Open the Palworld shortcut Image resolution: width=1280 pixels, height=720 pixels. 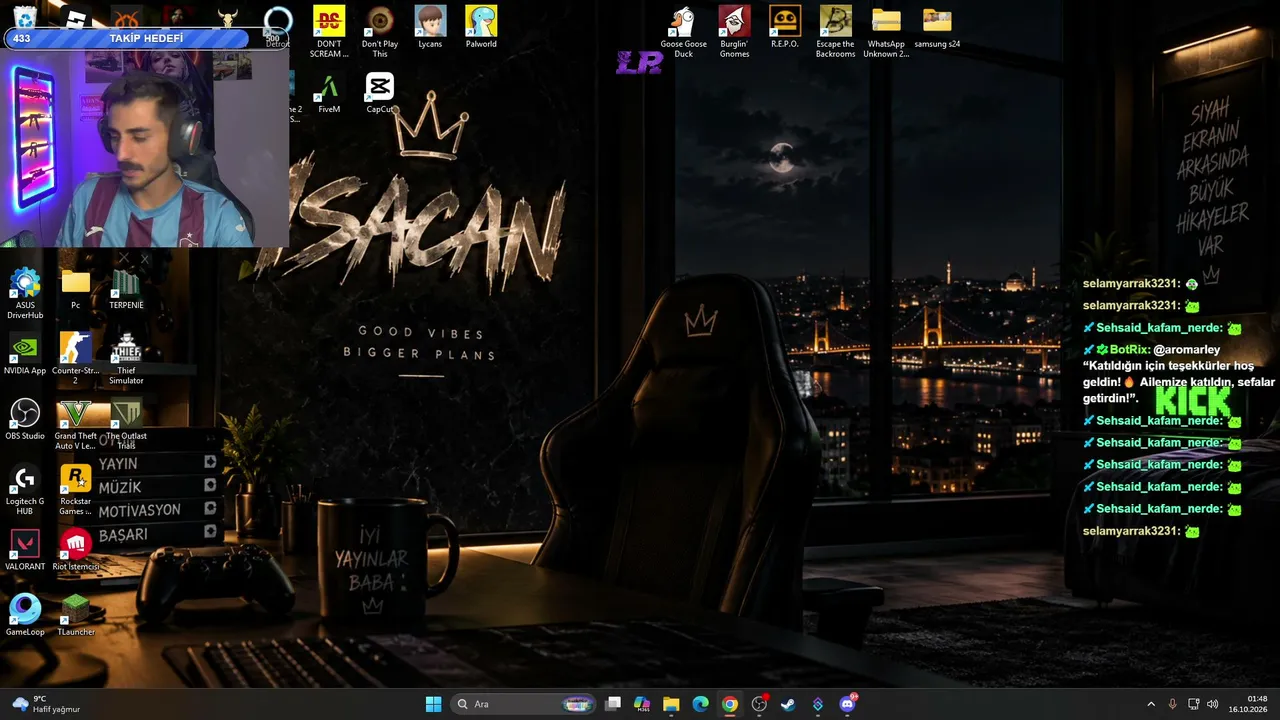pos(481,27)
